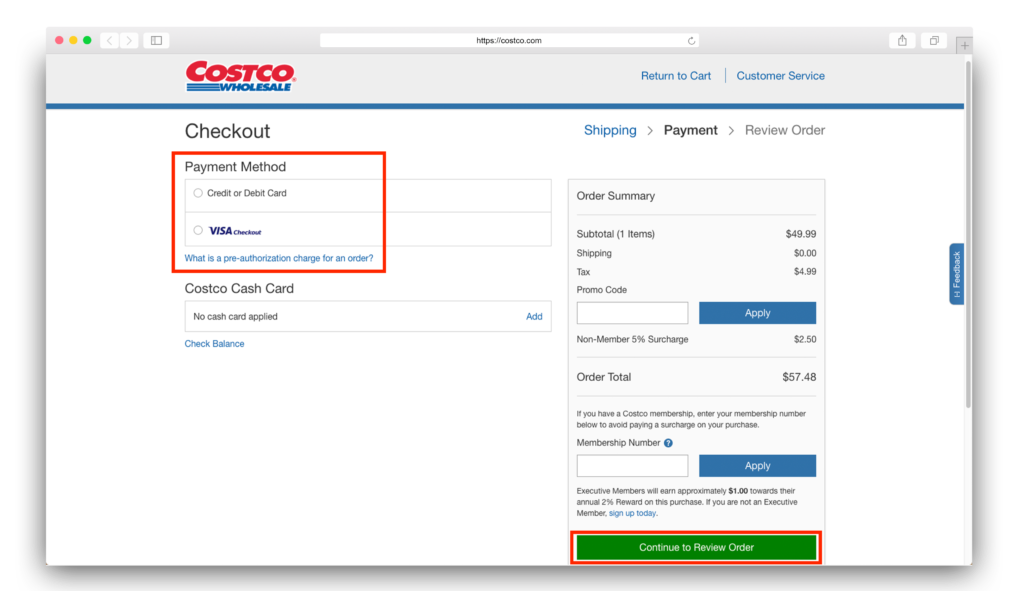Click the Tax amount $4.99
The width and height of the screenshot is (1024, 591).
click(x=805, y=272)
